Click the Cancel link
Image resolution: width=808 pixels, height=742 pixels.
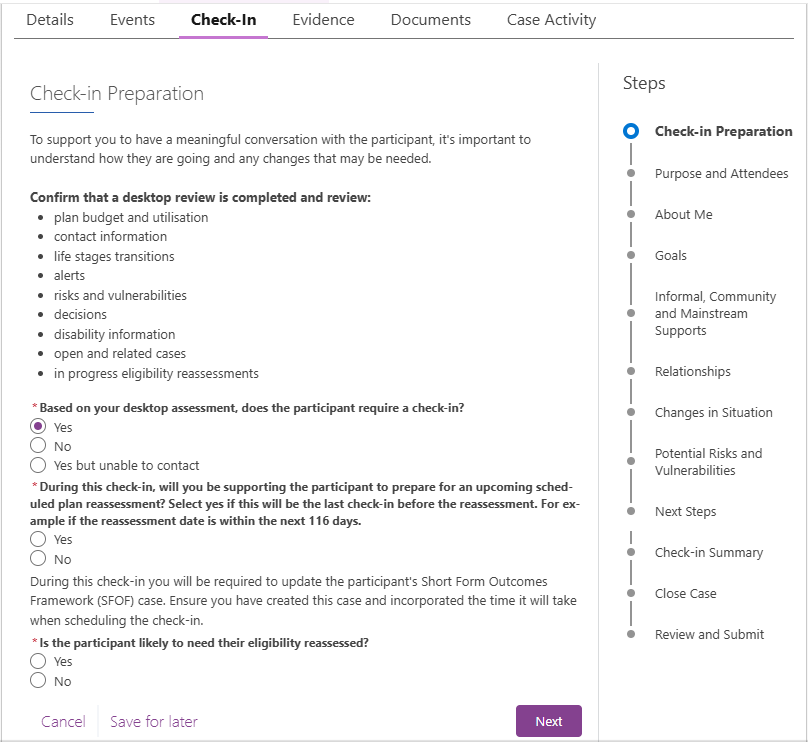(63, 721)
